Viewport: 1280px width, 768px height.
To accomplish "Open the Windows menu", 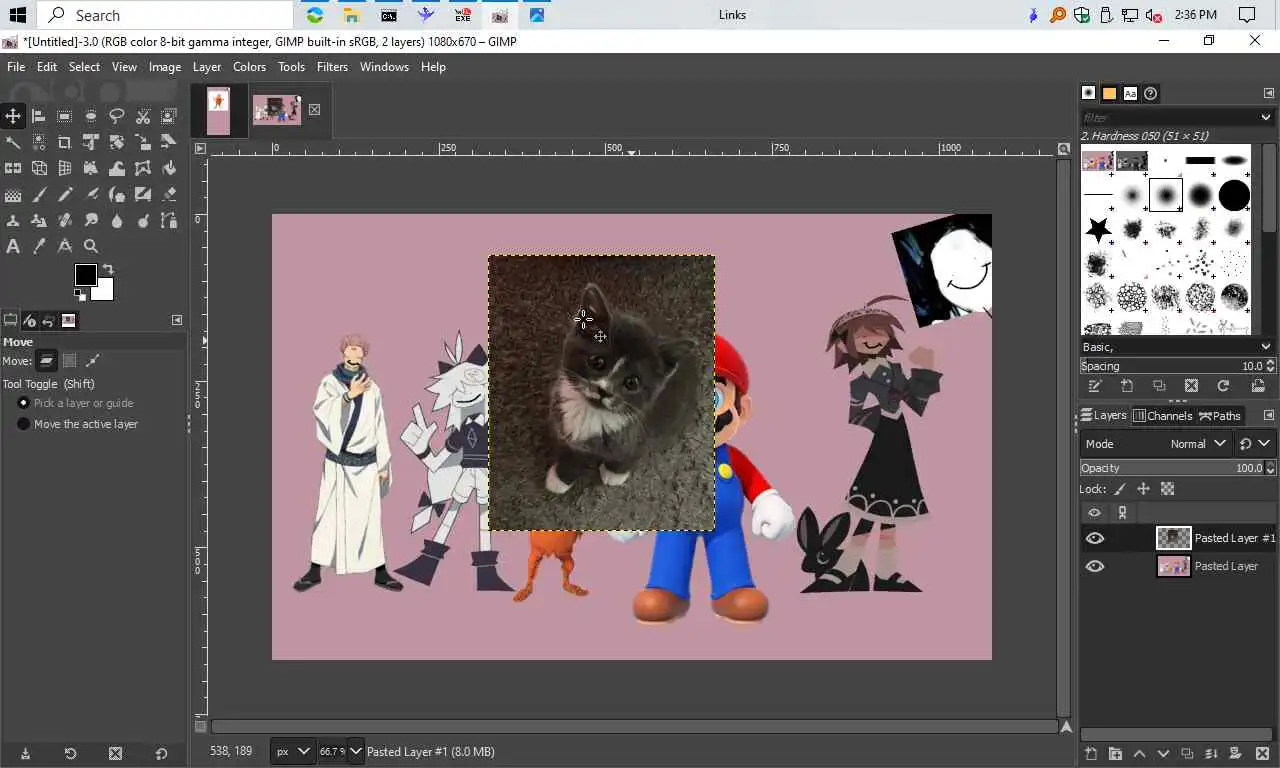I will point(384,67).
